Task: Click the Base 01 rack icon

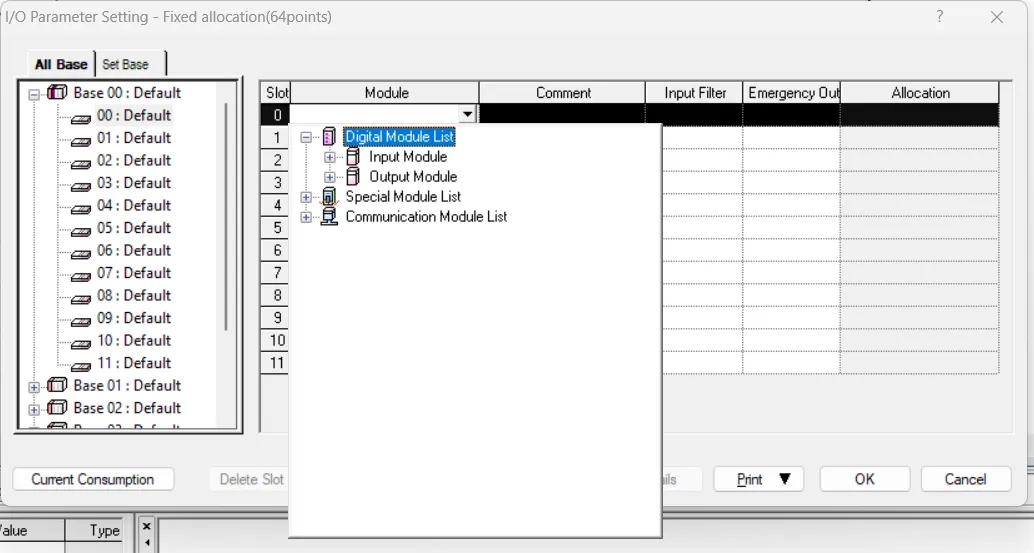Action: [57, 386]
